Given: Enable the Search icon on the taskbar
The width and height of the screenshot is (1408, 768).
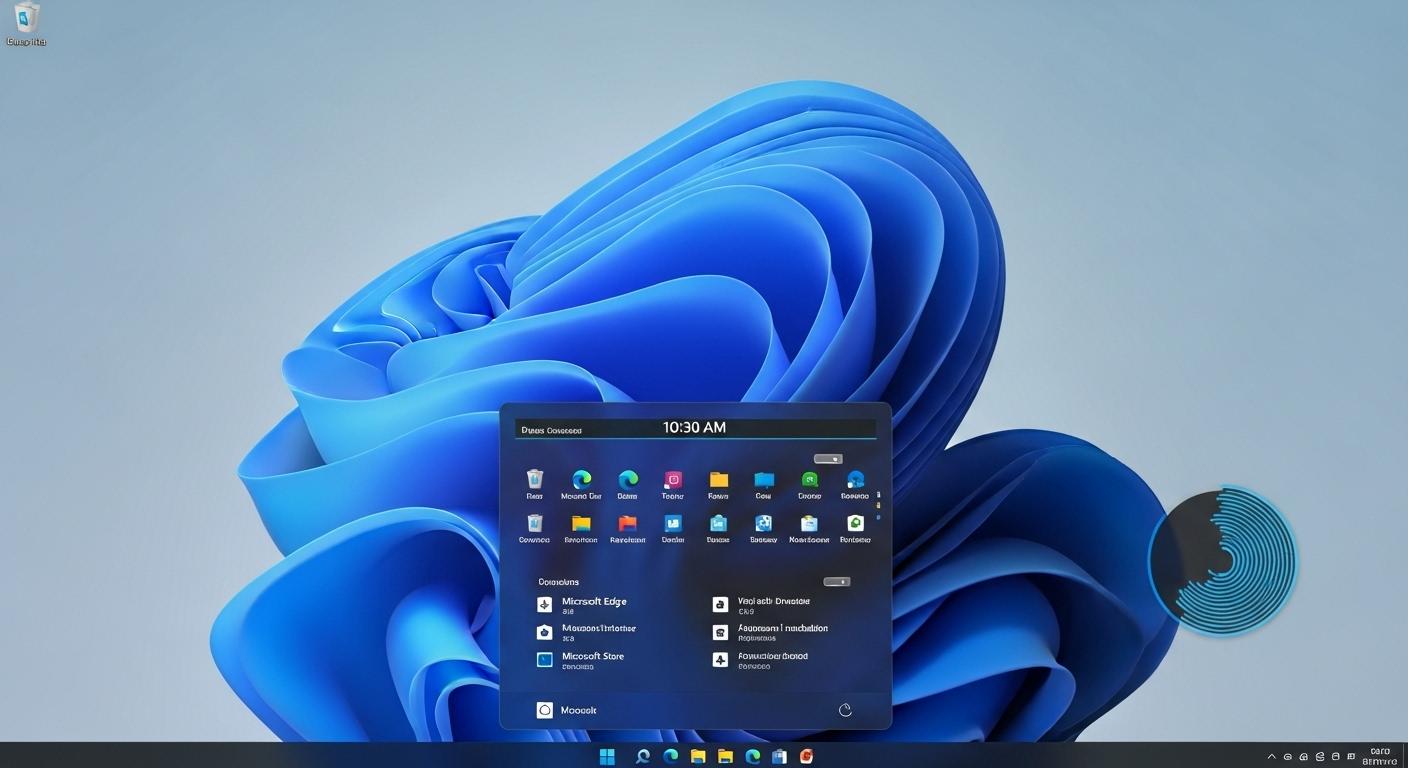Looking at the screenshot, I should point(641,756).
